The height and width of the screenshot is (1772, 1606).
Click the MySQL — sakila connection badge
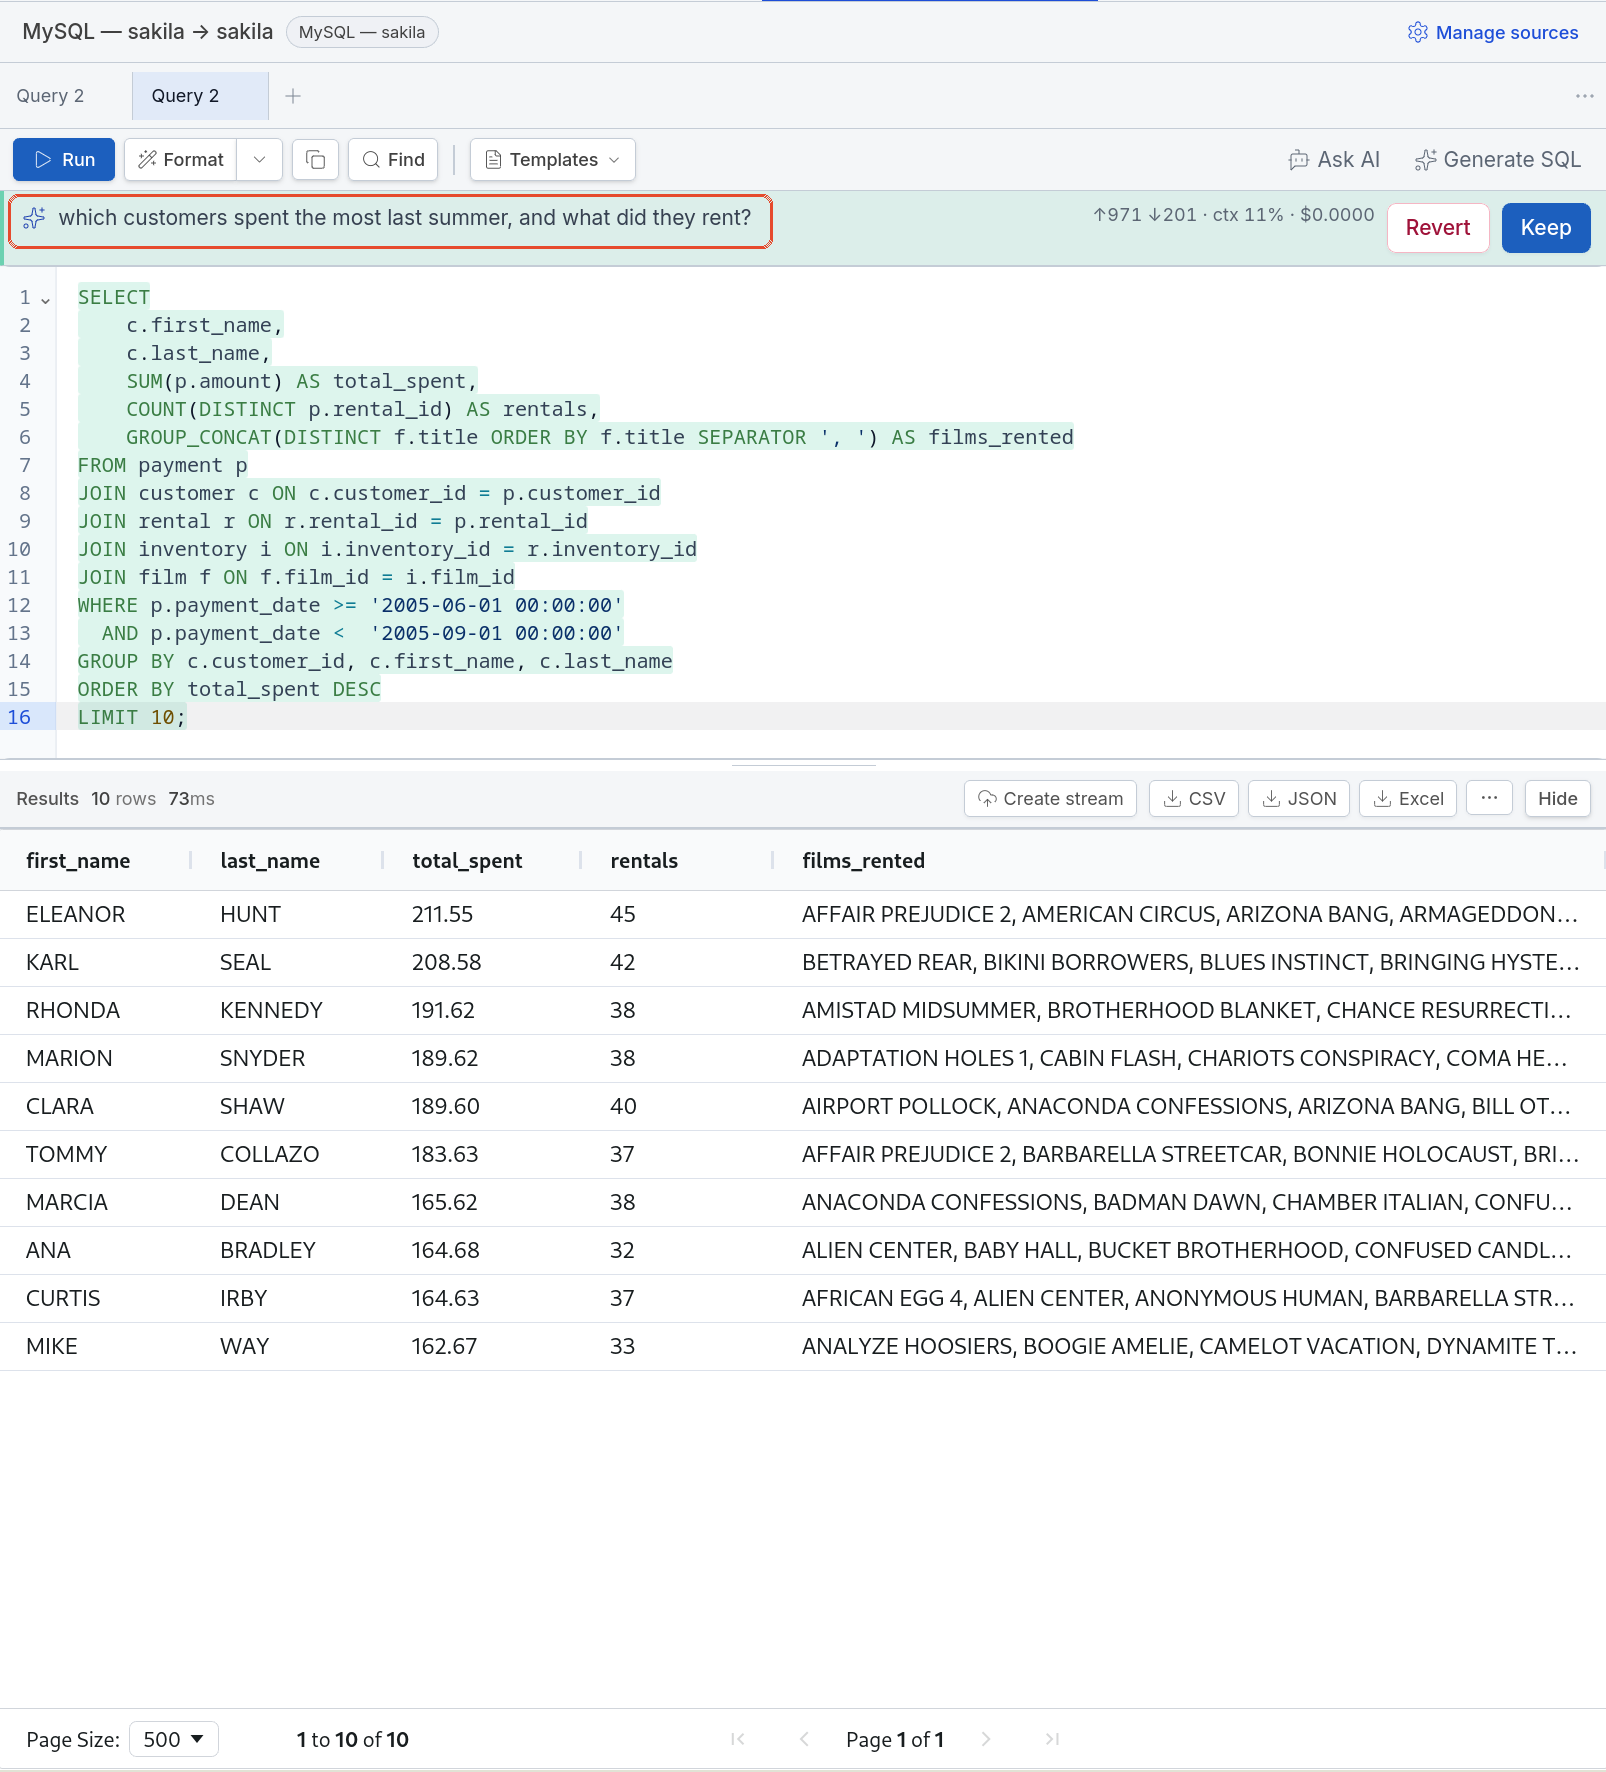[x=362, y=32]
